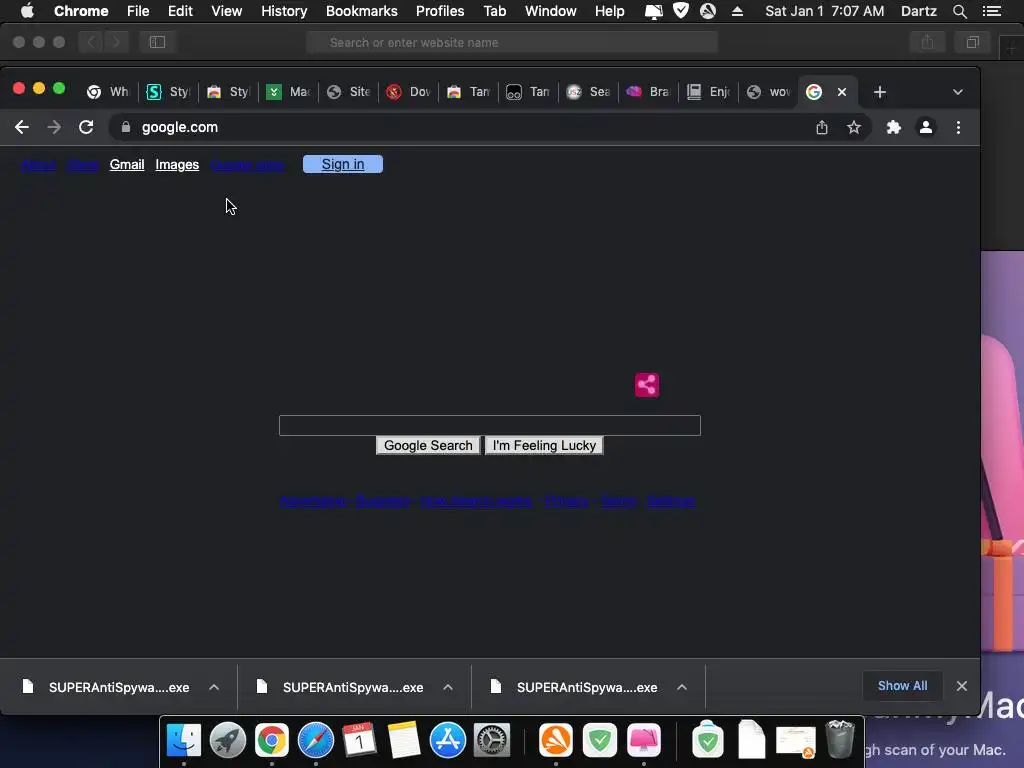
Task: Open CleanMyMac pink icon in Dock
Action: (644, 741)
